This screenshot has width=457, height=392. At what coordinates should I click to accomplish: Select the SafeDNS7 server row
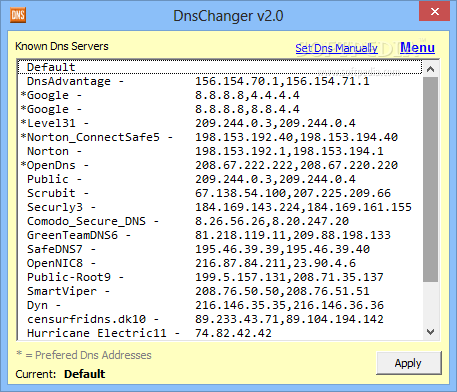[x=220, y=249]
